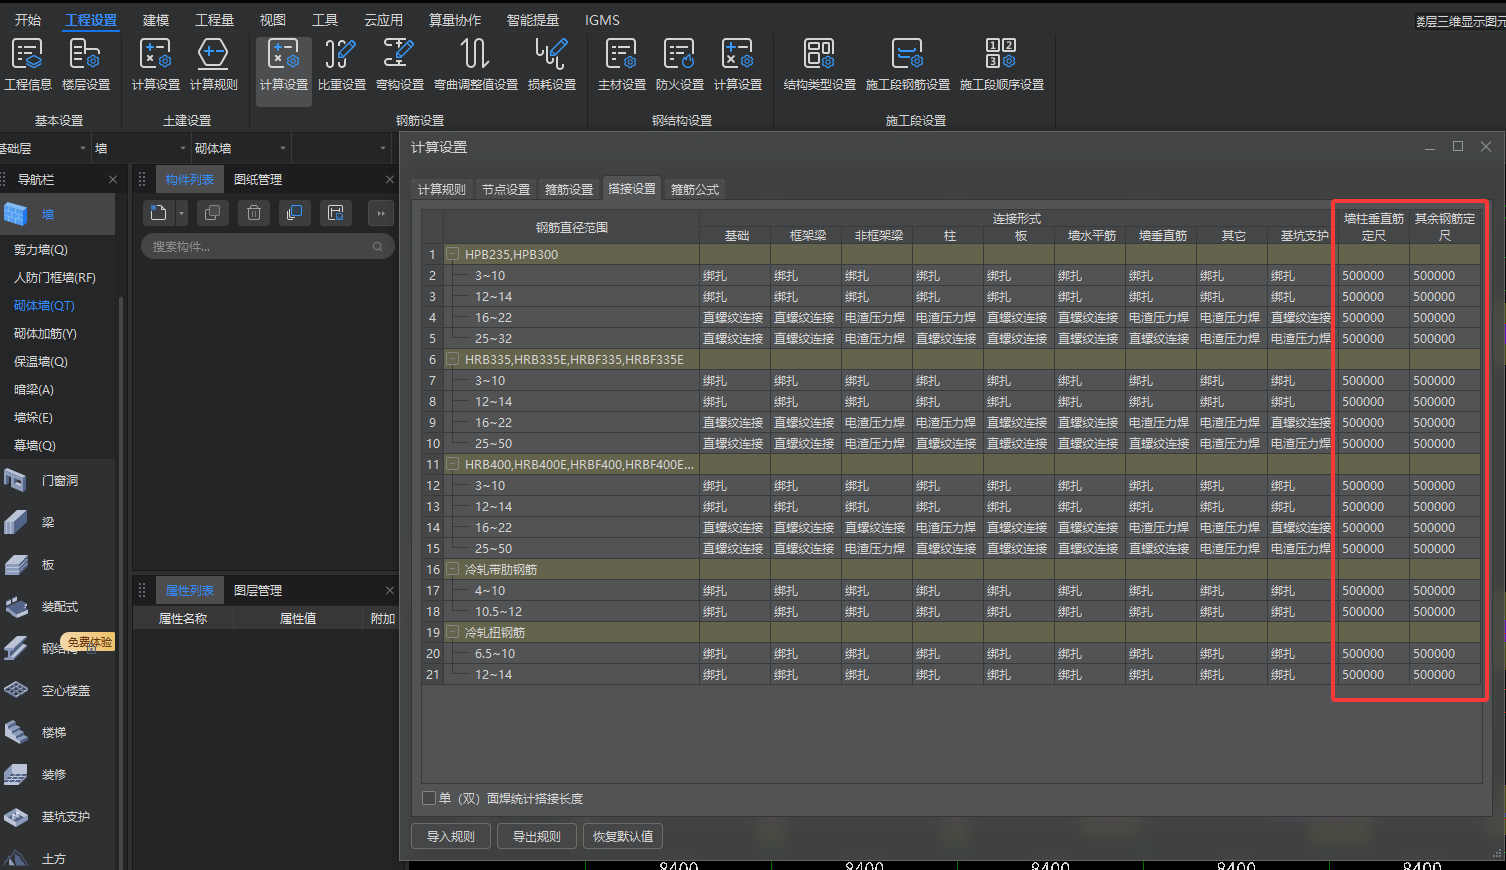This screenshot has width=1506, height=870.
Task: Switch to the 箍筋设置 tab
Action: [x=569, y=189]
